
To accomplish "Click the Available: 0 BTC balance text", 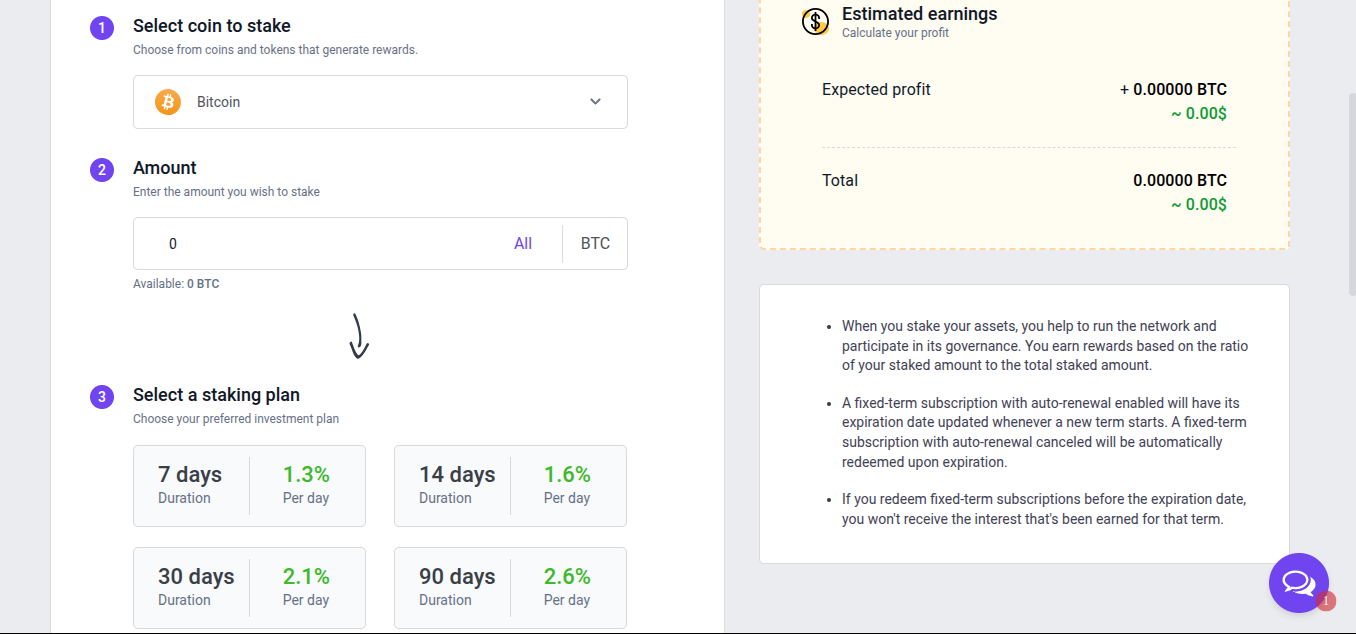I will click(176, 284).
